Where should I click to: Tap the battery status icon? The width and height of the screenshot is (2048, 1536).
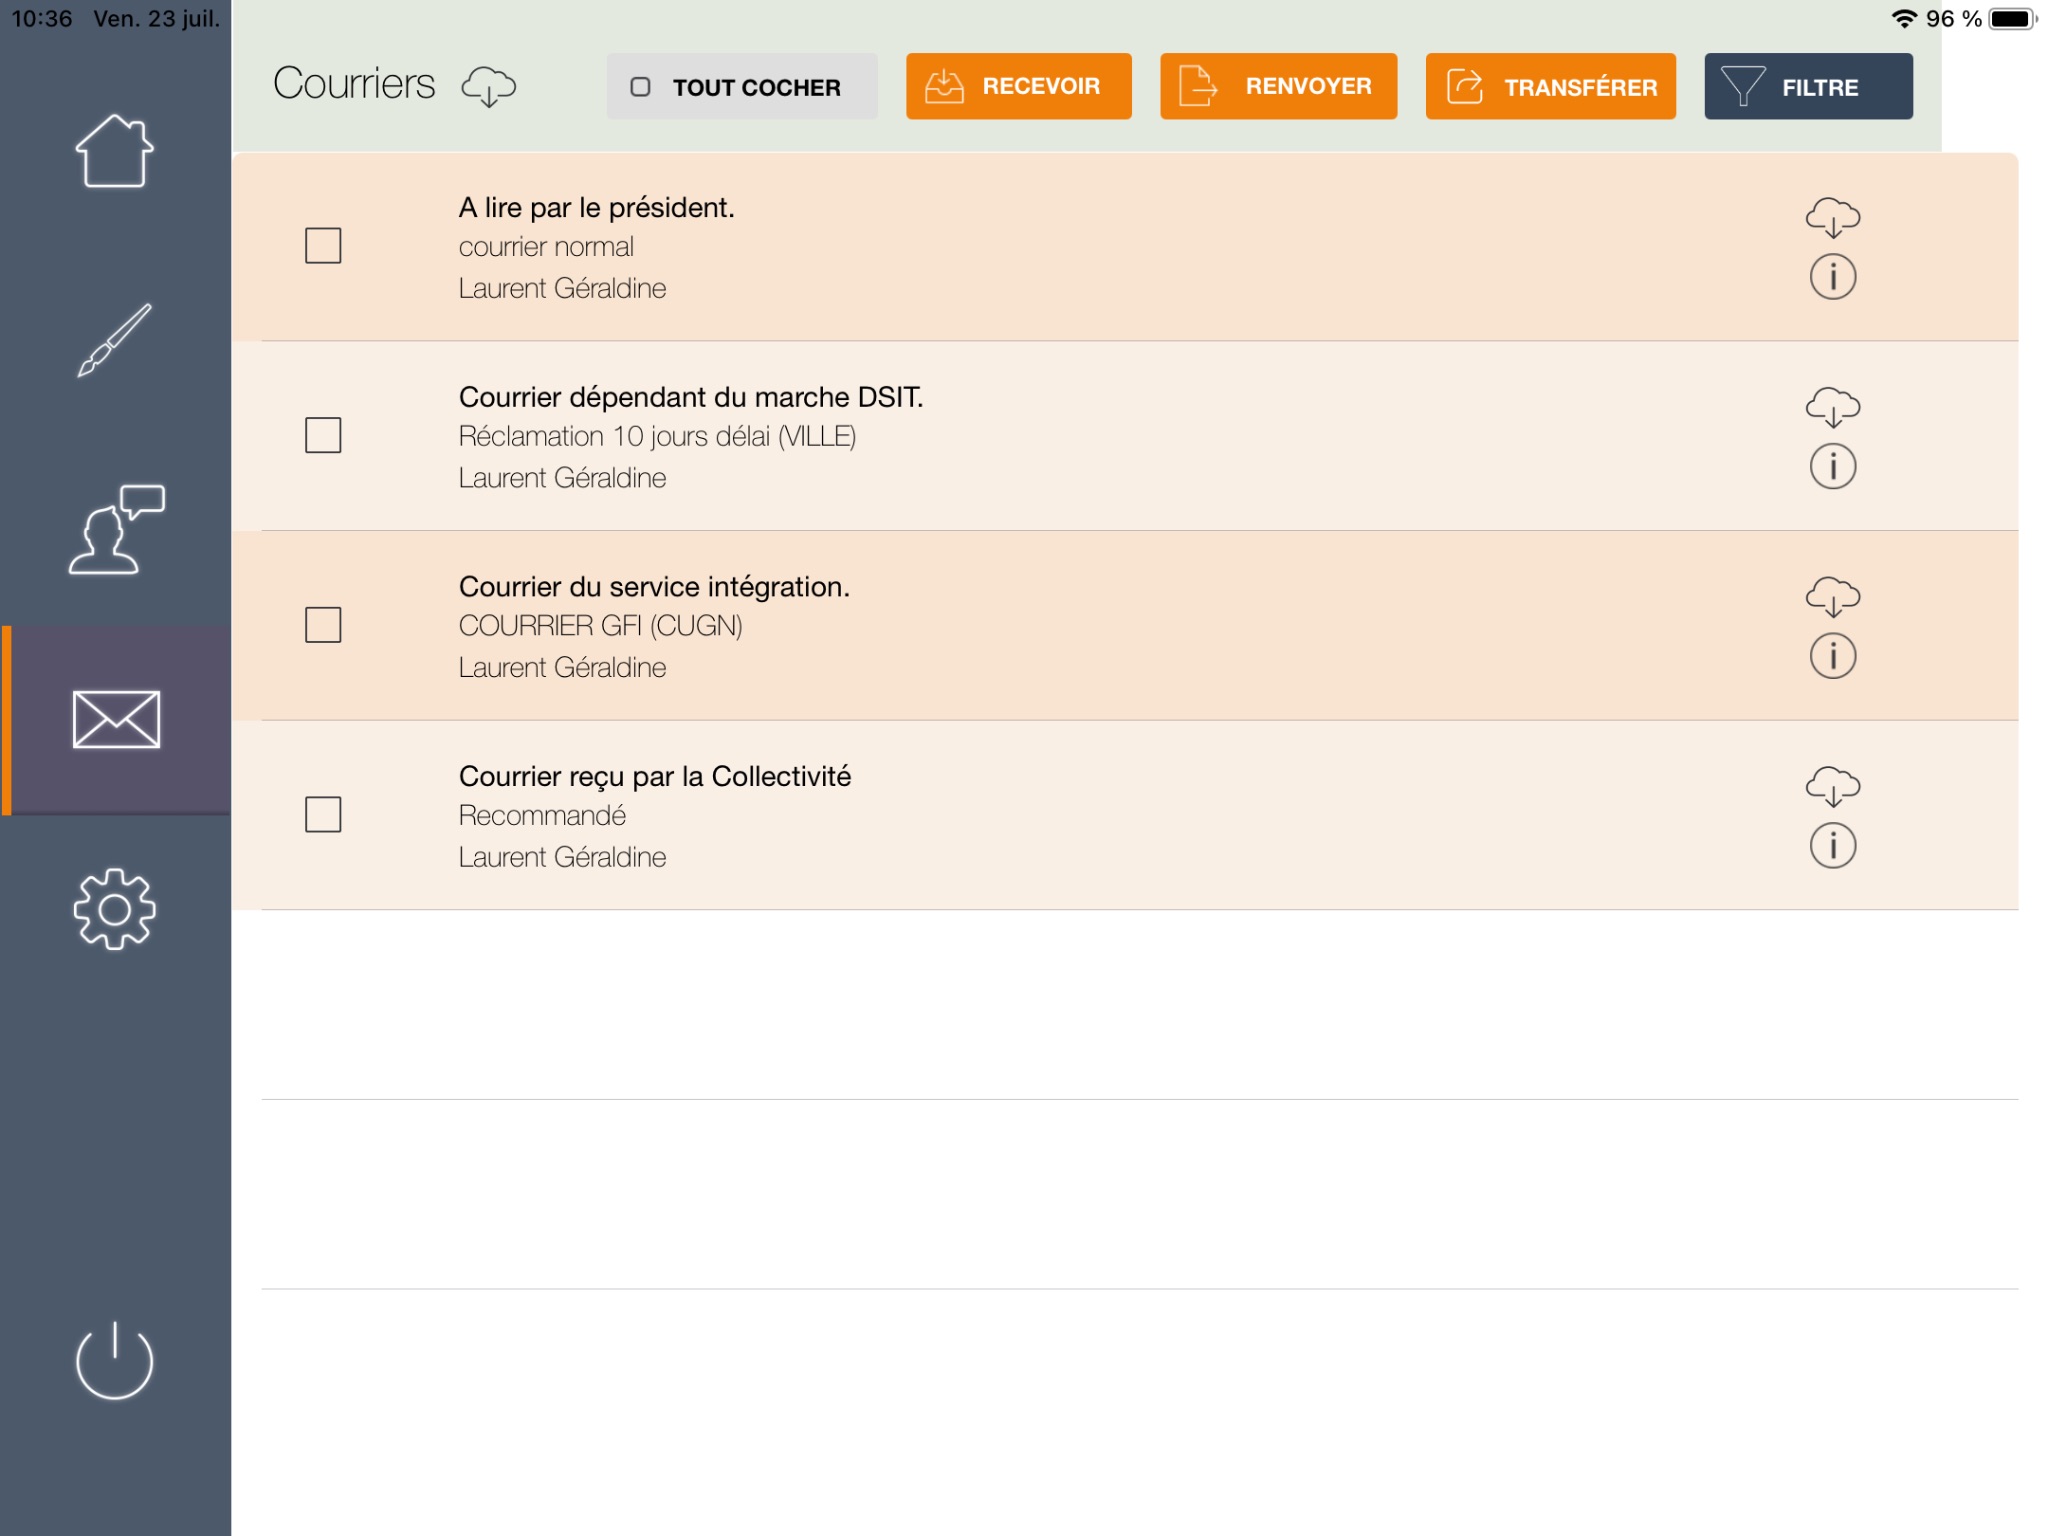2012,18
